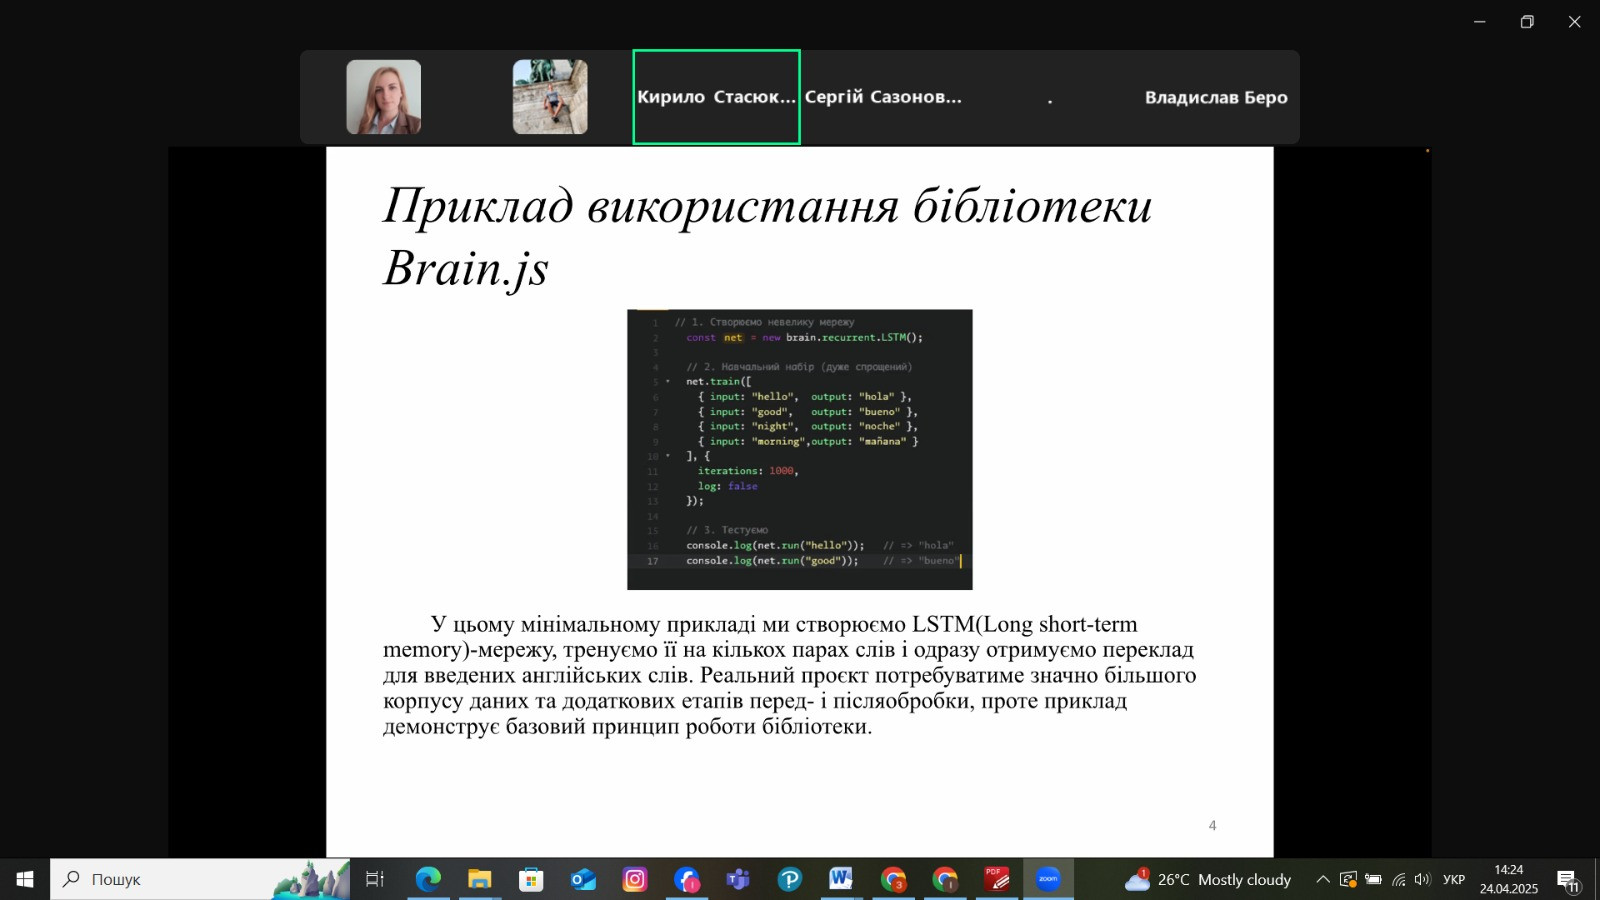Click the Brain.js code screenshot in the slide

pyautogui.click(x=800, y=449)
